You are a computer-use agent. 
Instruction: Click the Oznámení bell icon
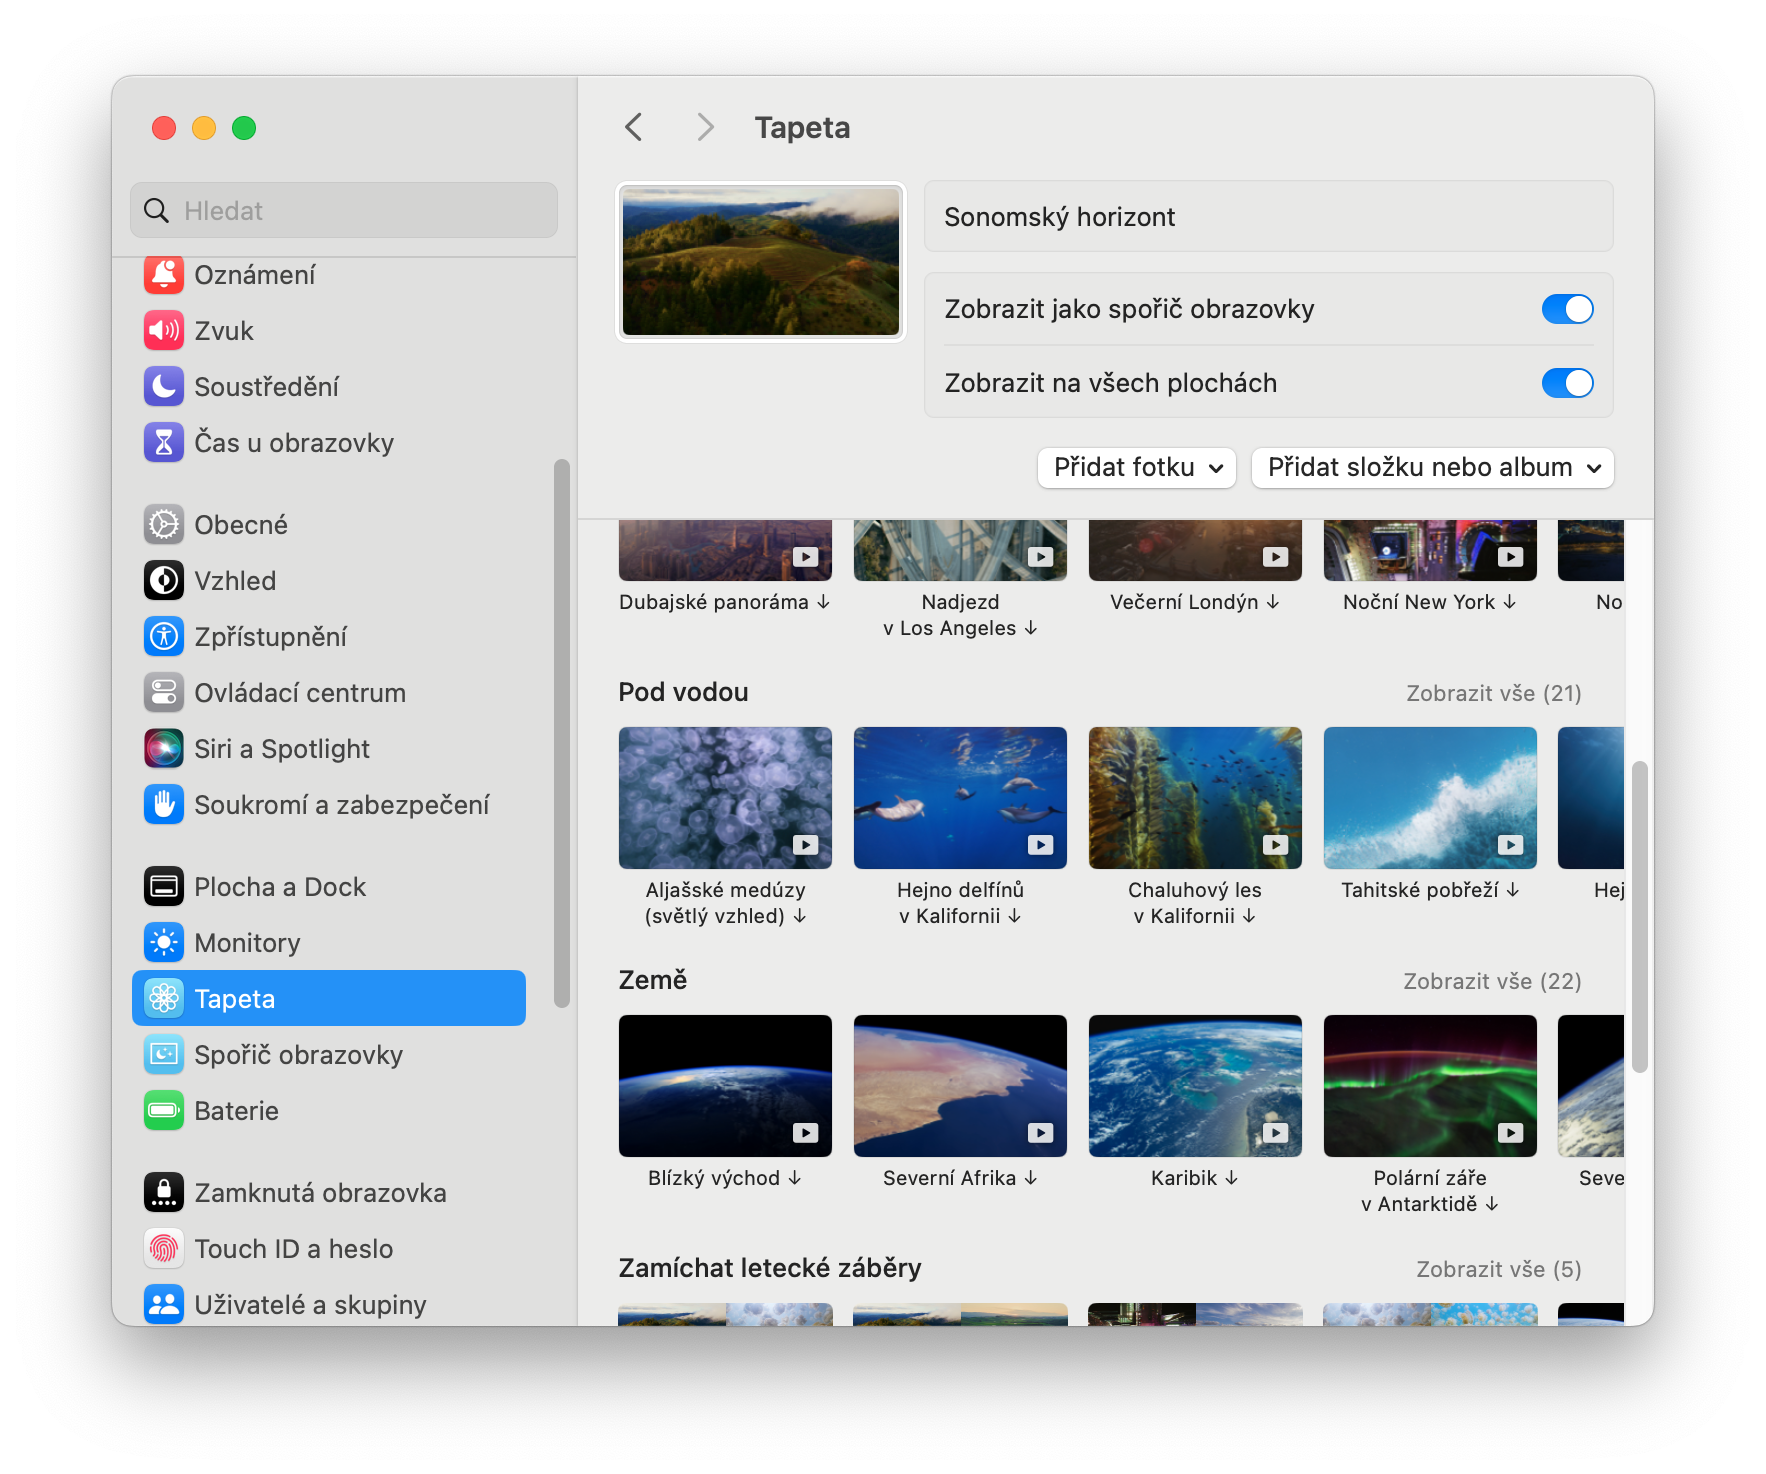click(164, 275)
